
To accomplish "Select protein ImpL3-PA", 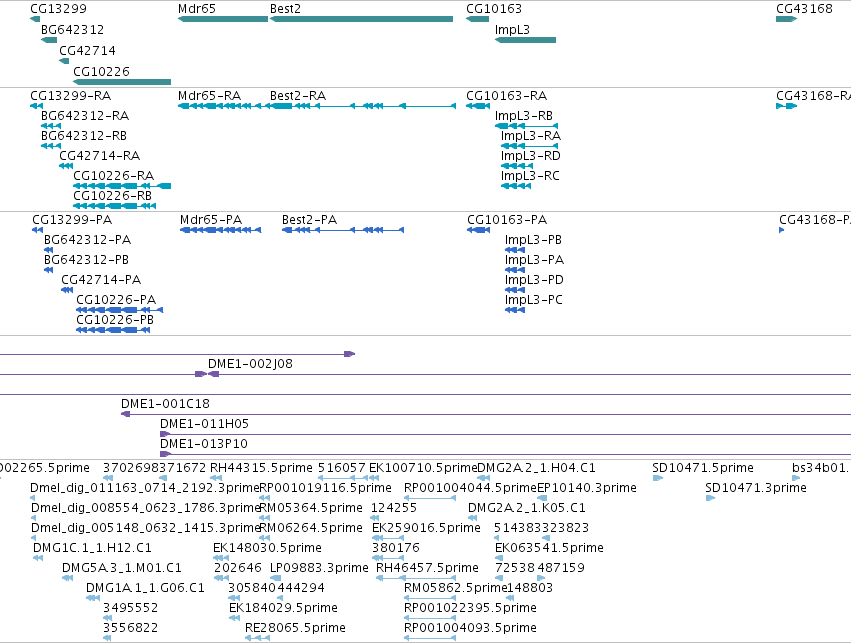I will click(515, 270).
